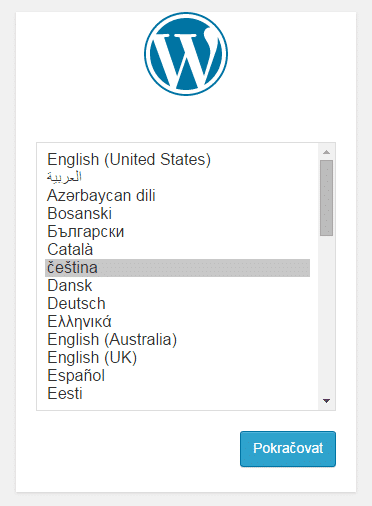Viewport: 372px width, 506px height.
Task: Select Español in the list
Action: [x=177, y=376]
